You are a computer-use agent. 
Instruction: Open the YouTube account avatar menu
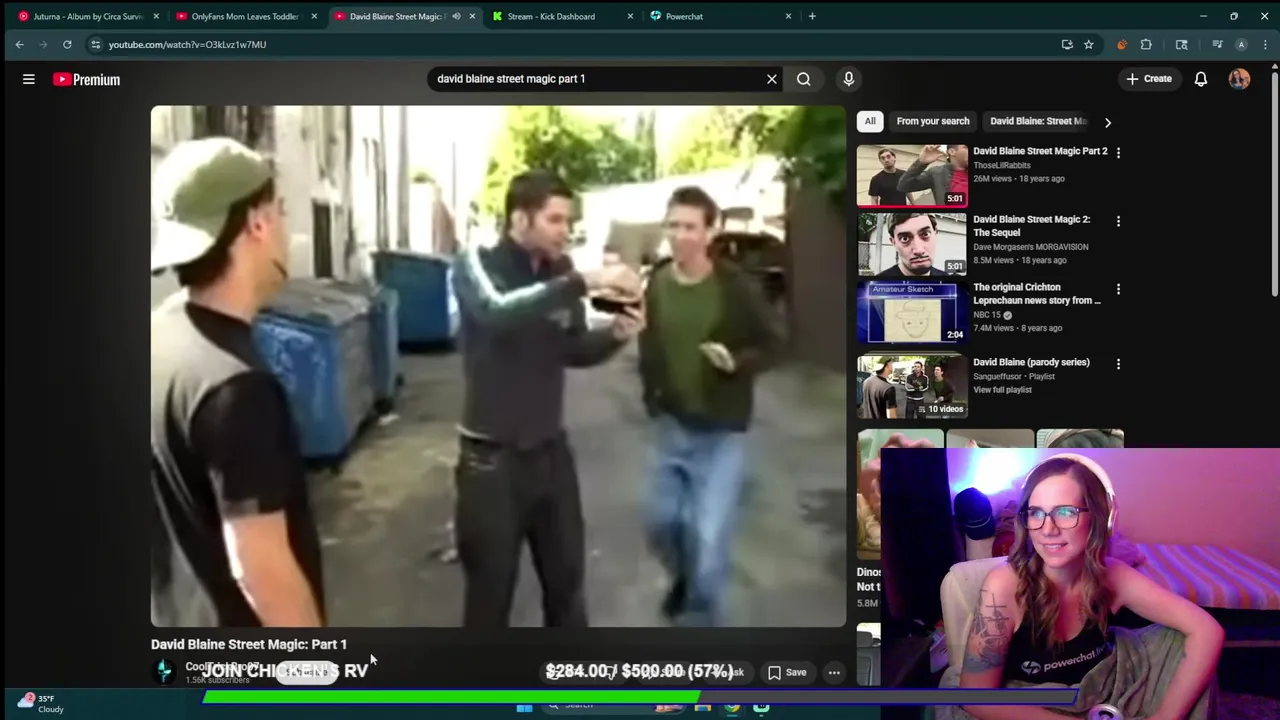coord(1240,79)
